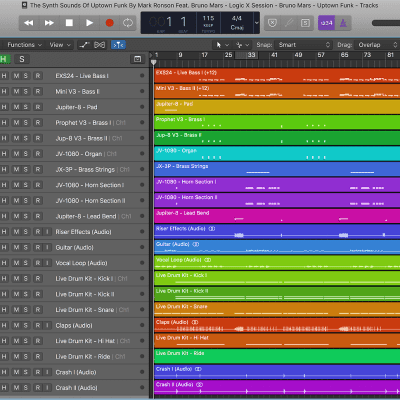Screen dimensions: 400x400
Task: Click the global Solo S button in track header
Action: 22,59
